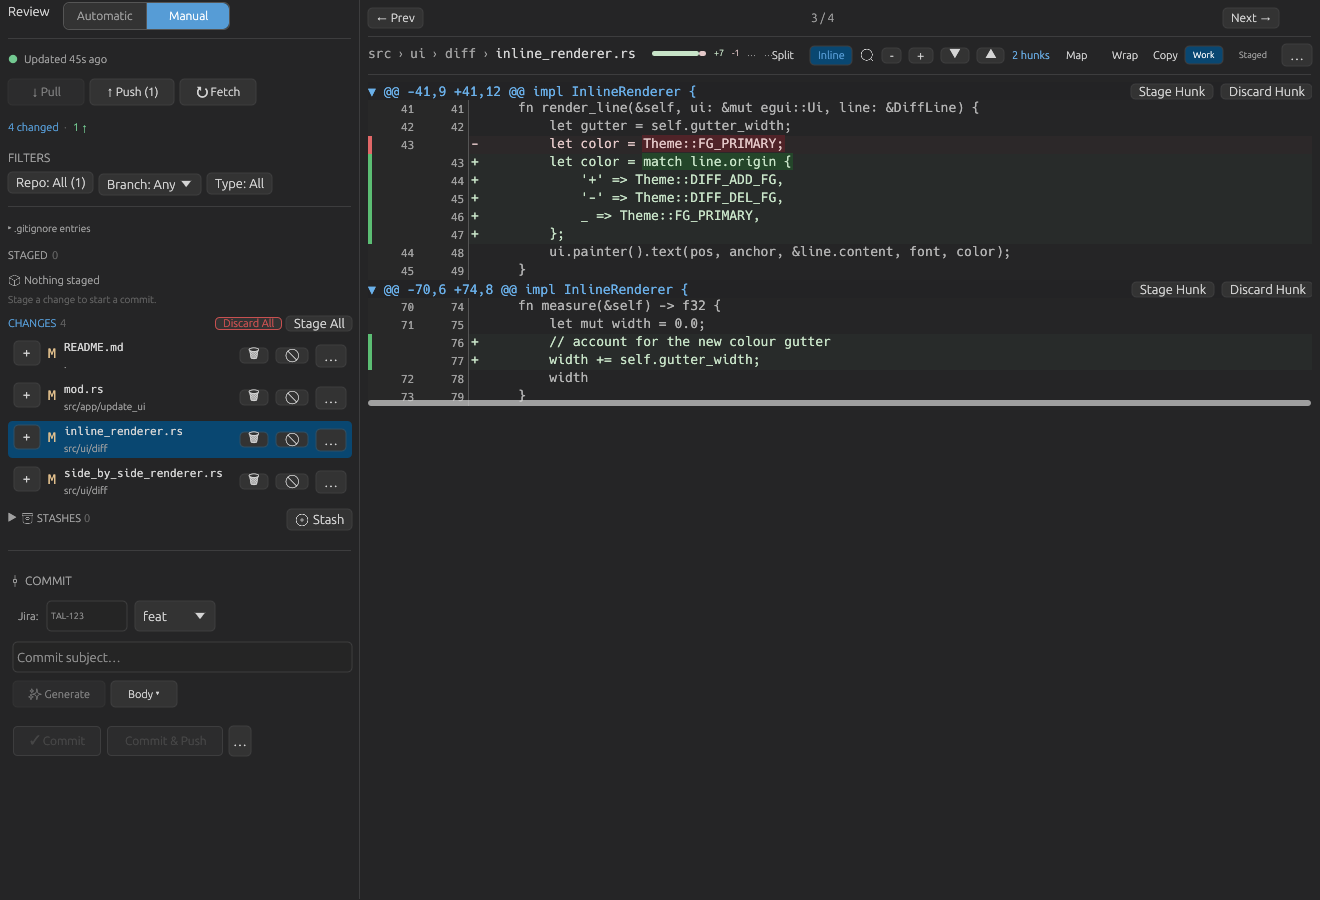The width and height of the screenshot is (1320, 900).
Task: Switch review mode to Automatic
Action: click(x=105, y=16)
